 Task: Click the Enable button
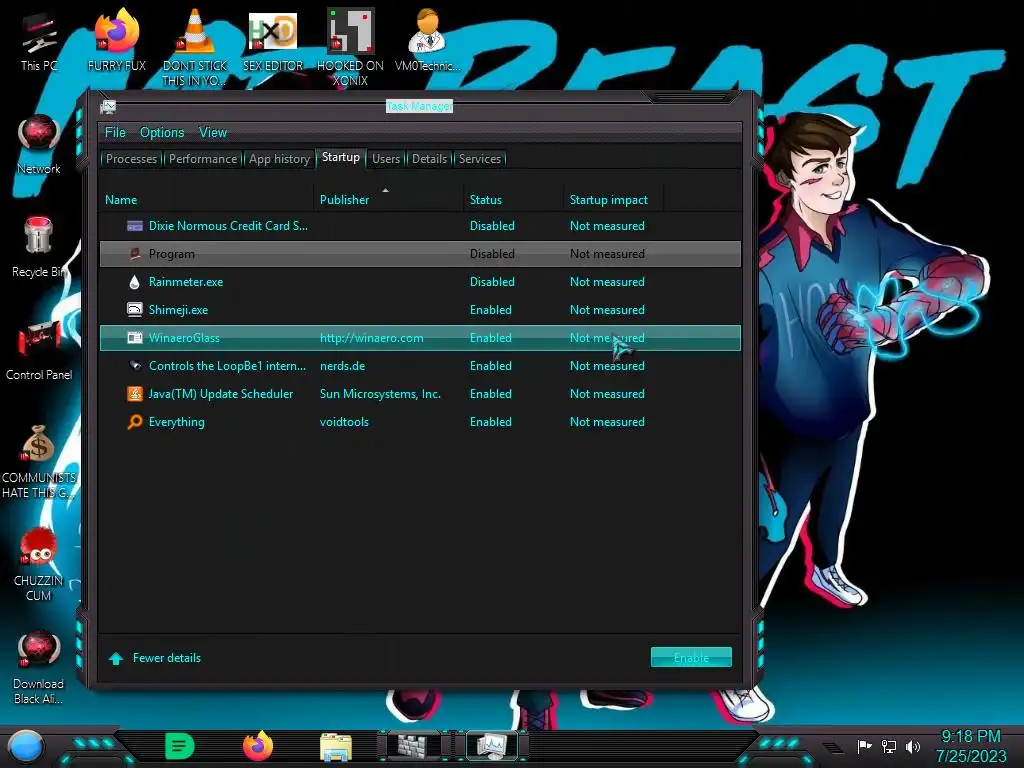[x=691, y=658]
